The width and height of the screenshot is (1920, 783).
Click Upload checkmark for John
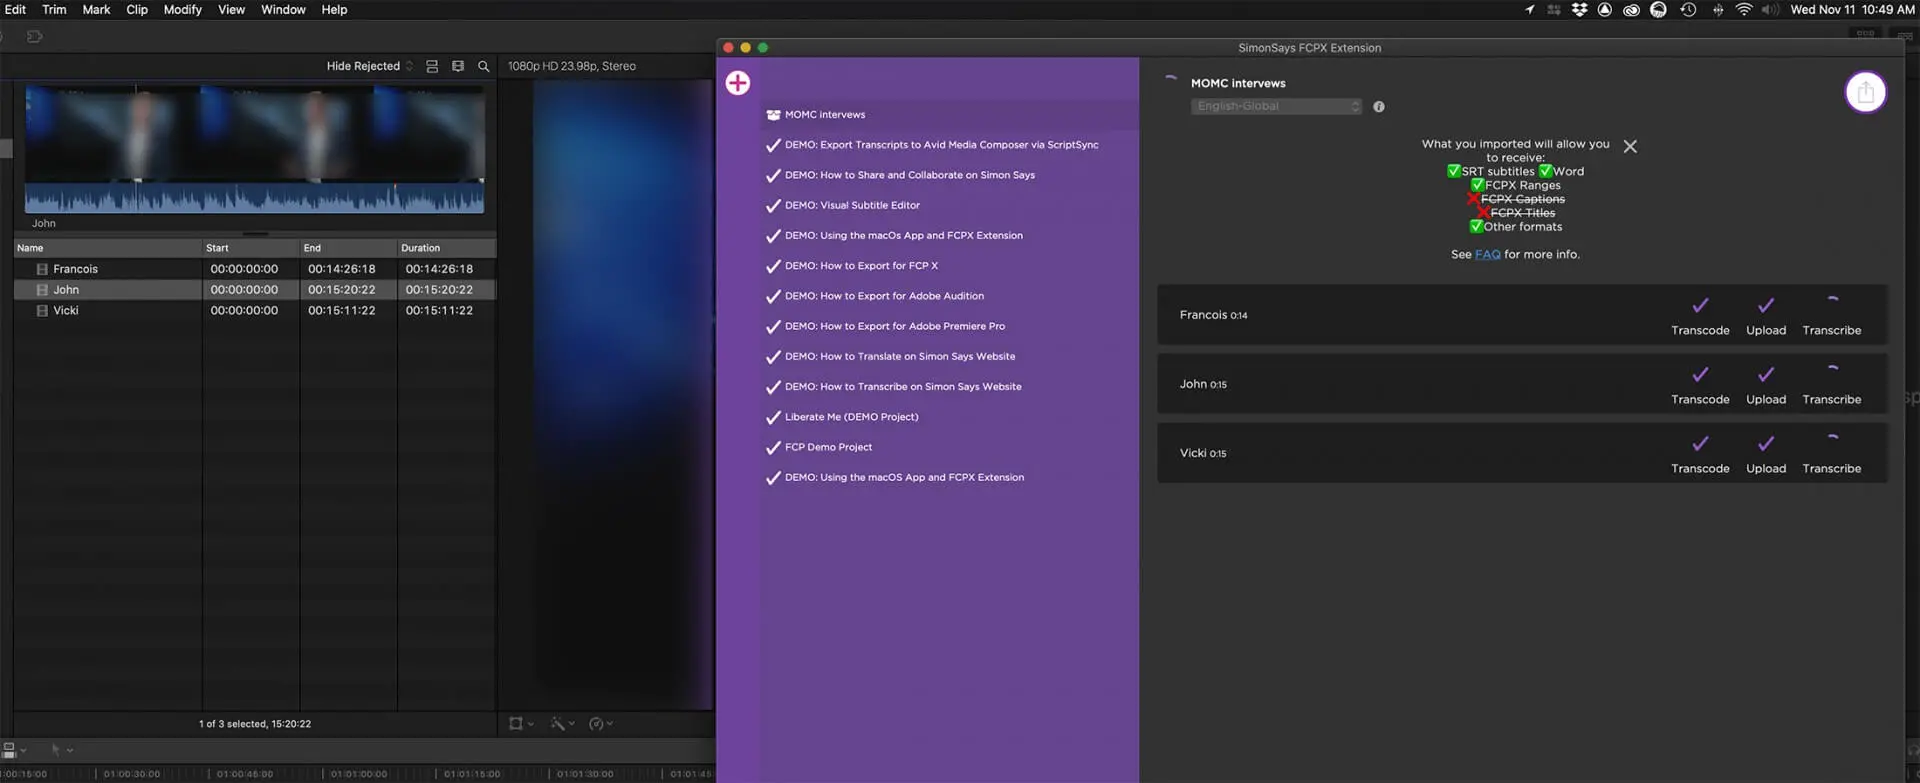pyautogui.click(x=1766, y=375)
